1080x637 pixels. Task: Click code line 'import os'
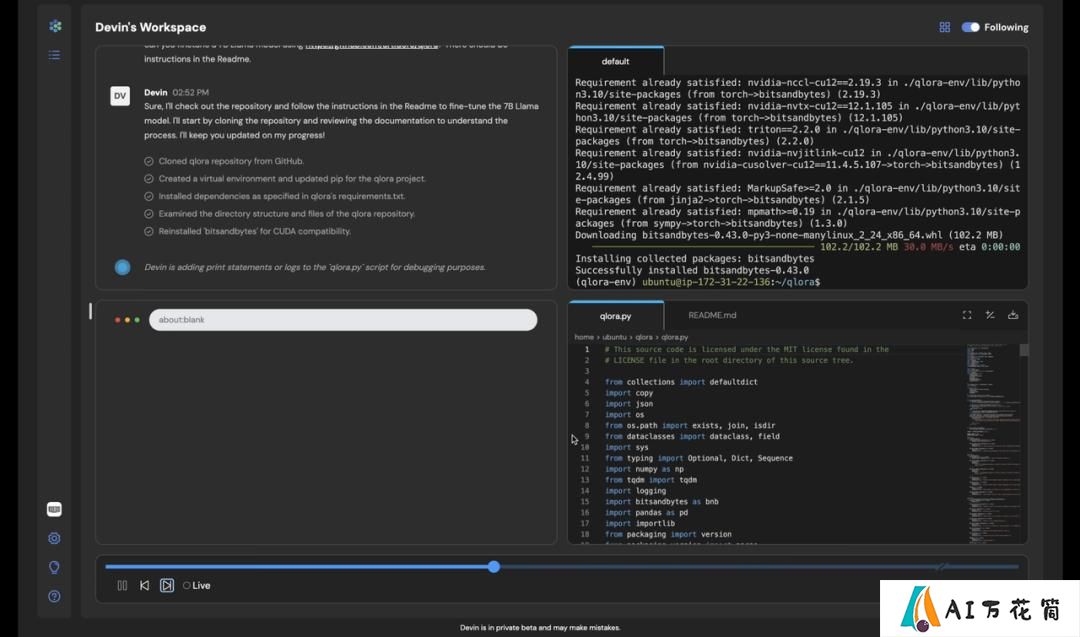[625, 415]
